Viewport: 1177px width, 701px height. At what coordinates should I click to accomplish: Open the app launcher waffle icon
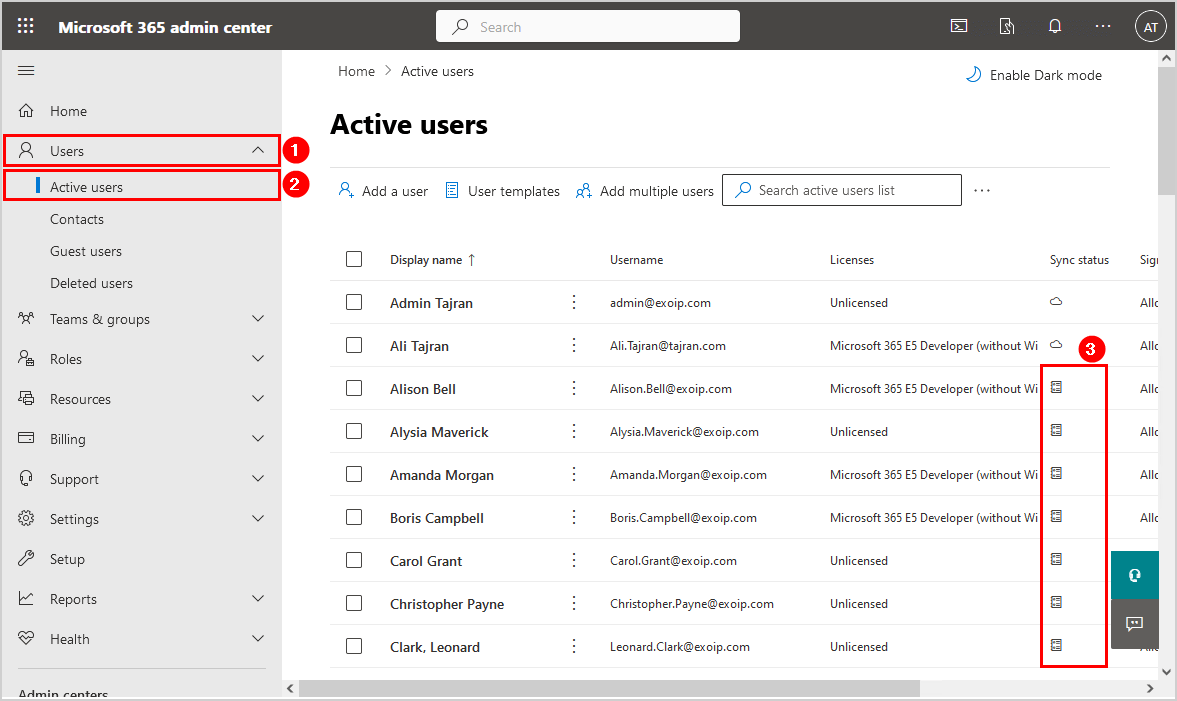click(x=26, y=27)
